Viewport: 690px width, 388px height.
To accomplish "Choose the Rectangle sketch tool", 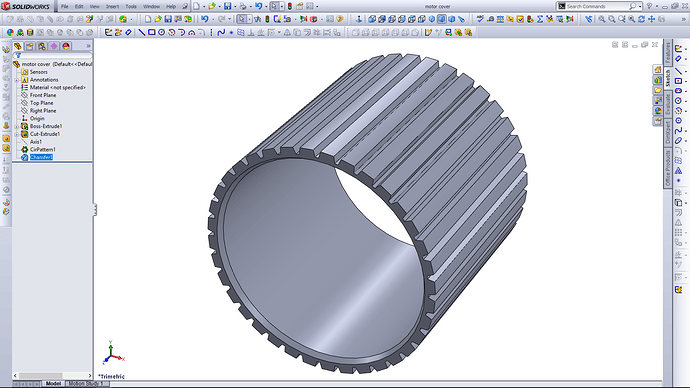I will (x=152, y=33).
